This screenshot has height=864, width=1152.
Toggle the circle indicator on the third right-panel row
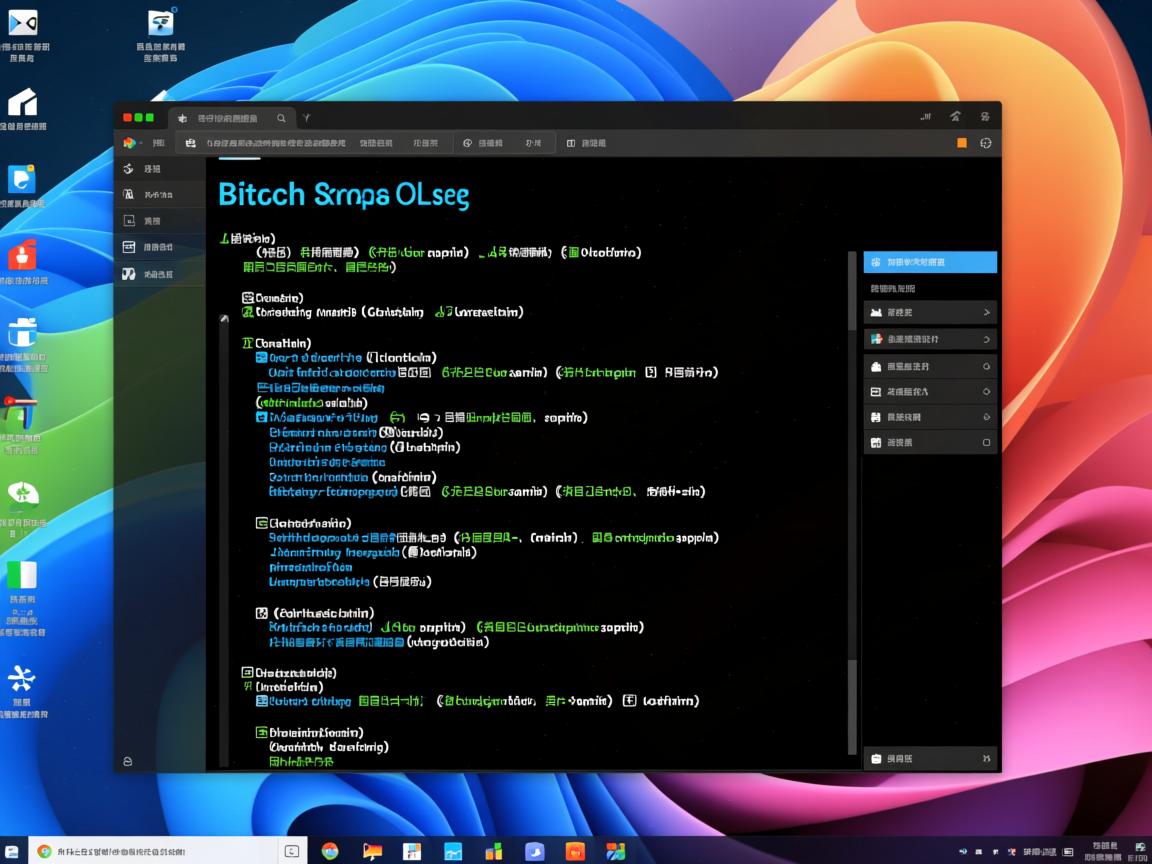(x=986, y=366)
